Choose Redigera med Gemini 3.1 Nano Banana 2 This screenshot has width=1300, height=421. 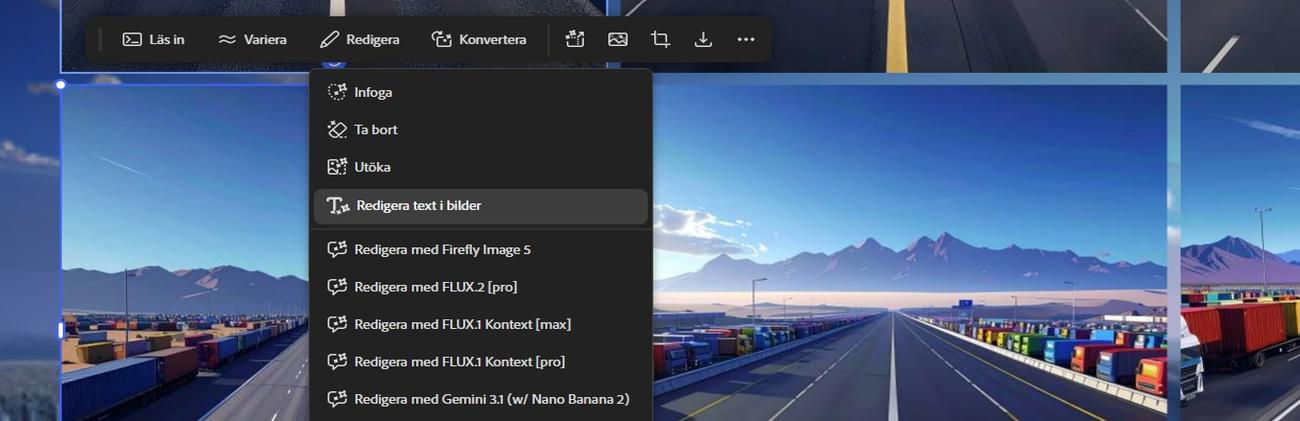tap(480, 399)
